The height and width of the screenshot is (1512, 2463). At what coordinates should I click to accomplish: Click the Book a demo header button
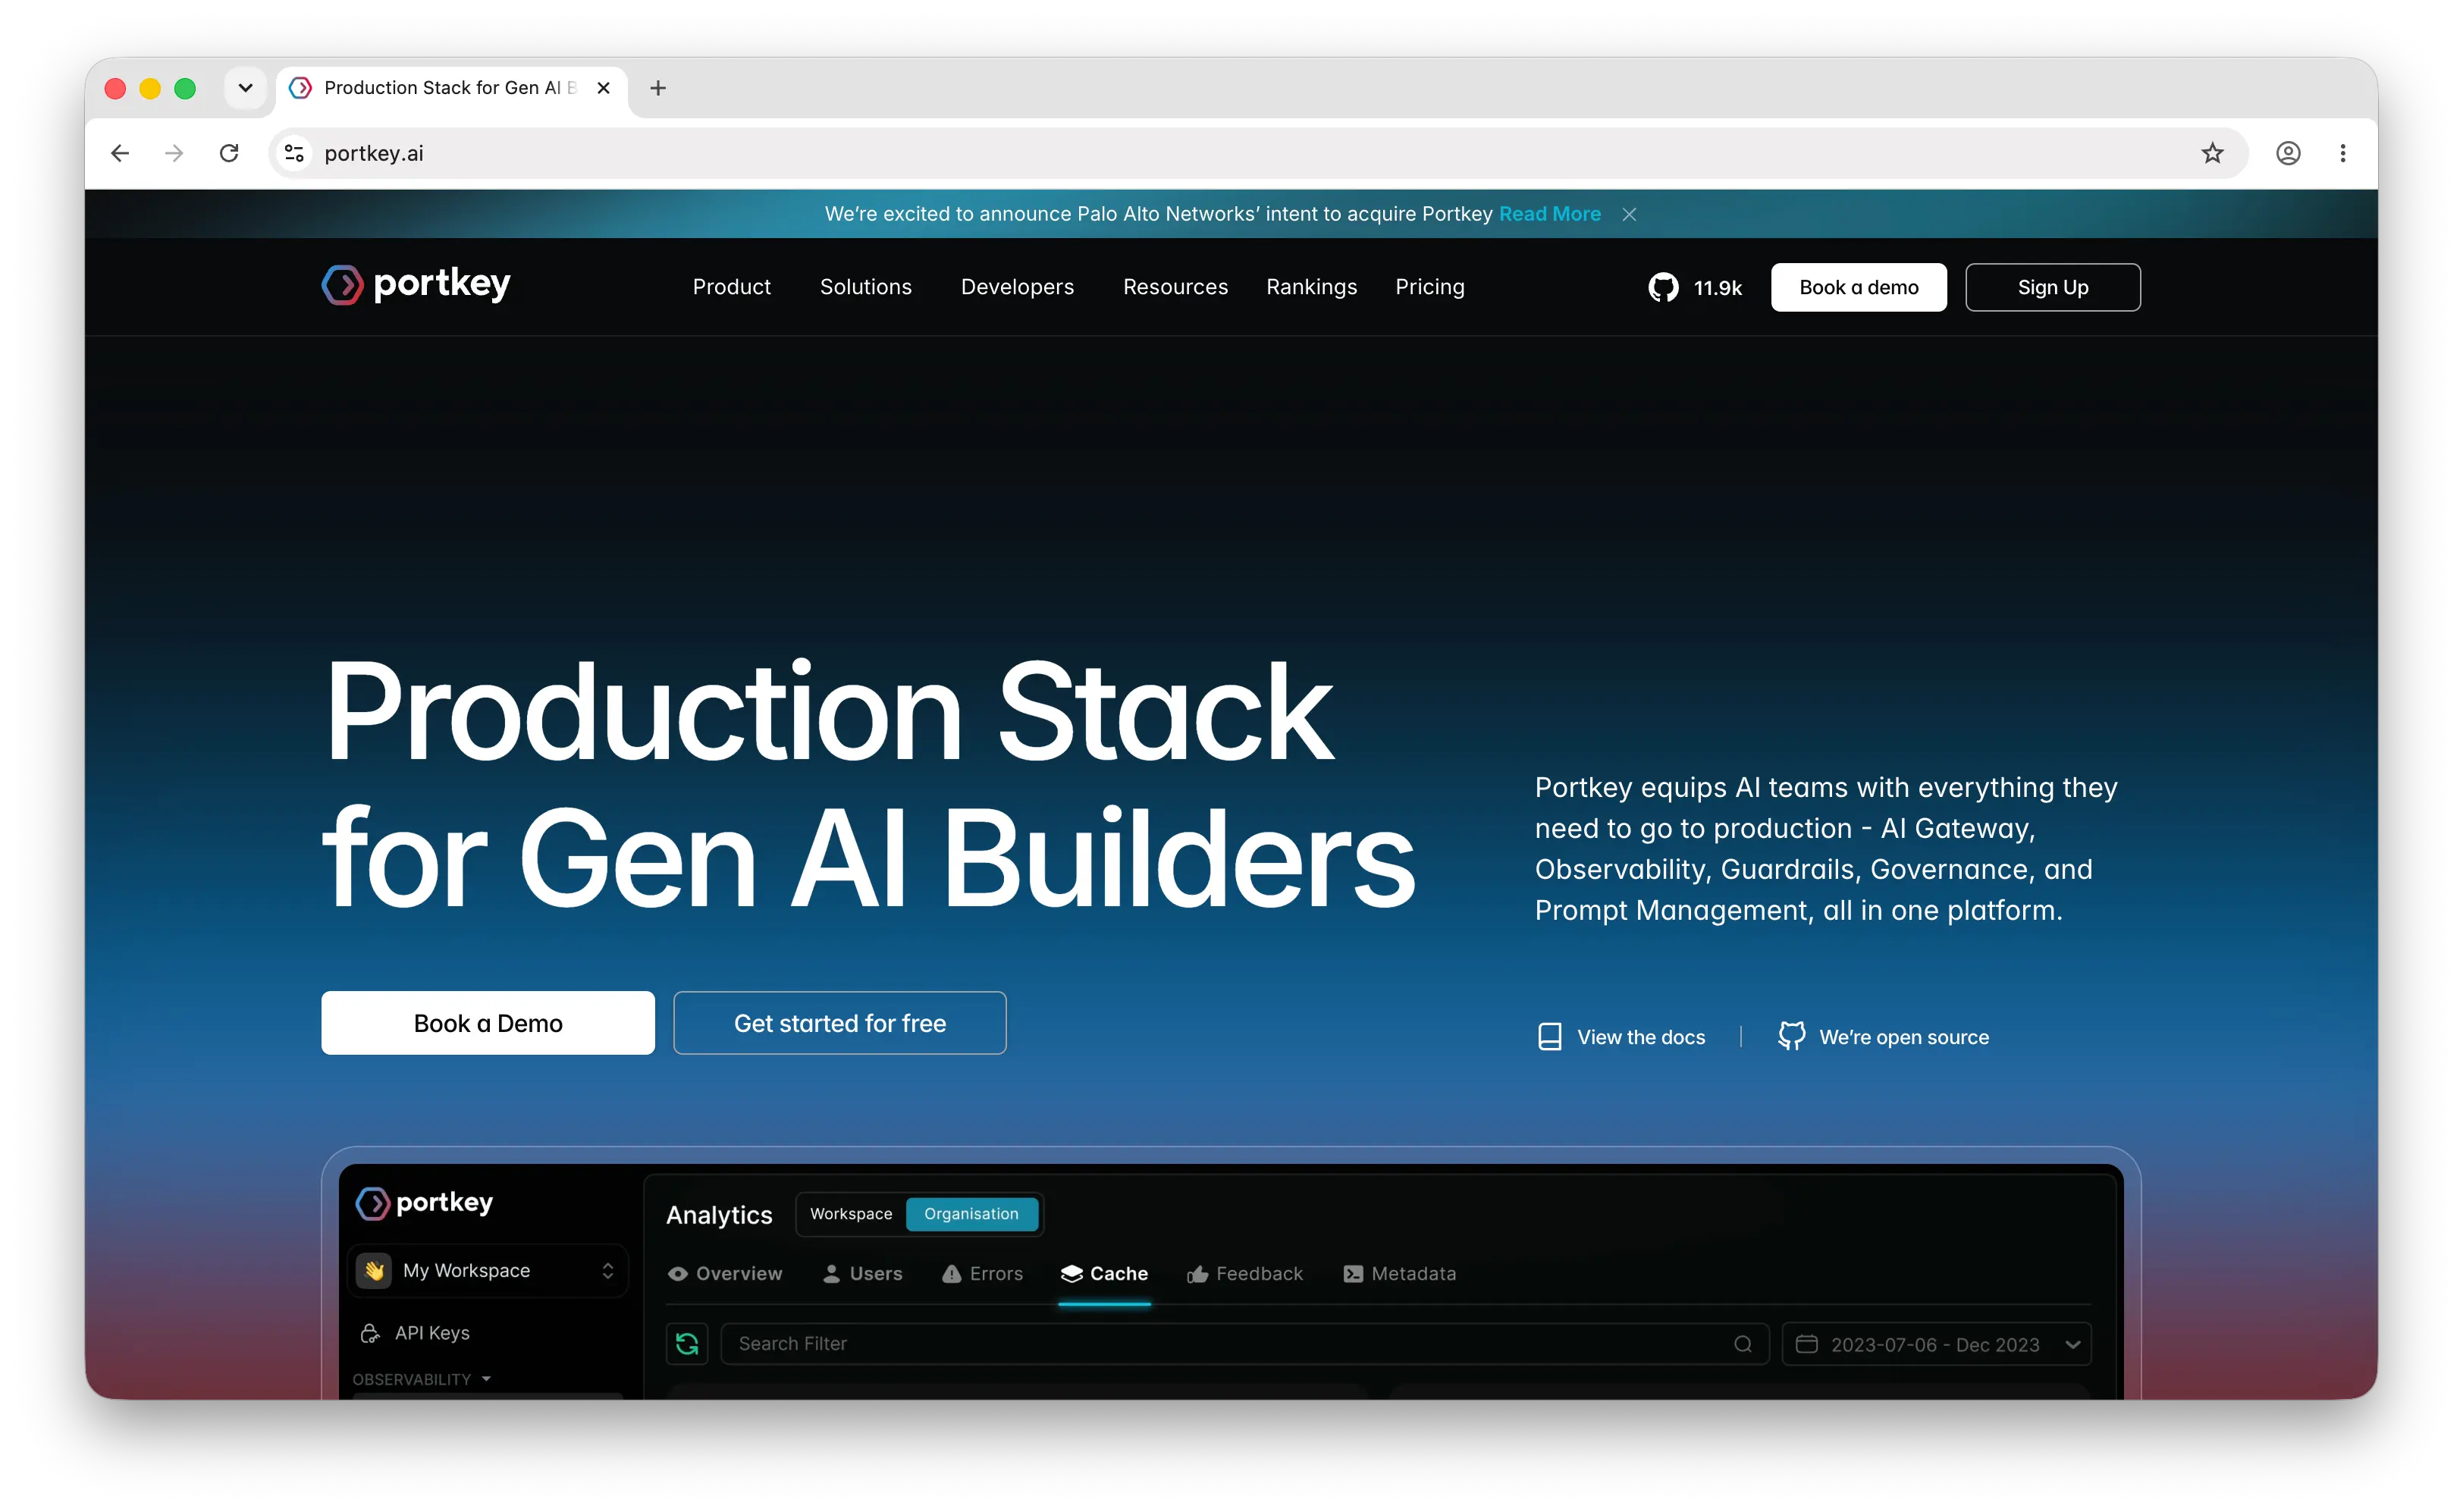(x=1858, y=288)
